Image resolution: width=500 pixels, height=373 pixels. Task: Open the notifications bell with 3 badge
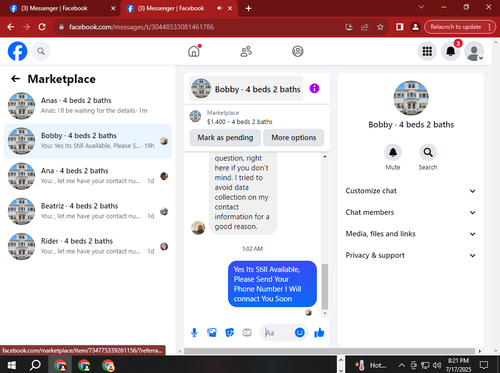point(451,51)
